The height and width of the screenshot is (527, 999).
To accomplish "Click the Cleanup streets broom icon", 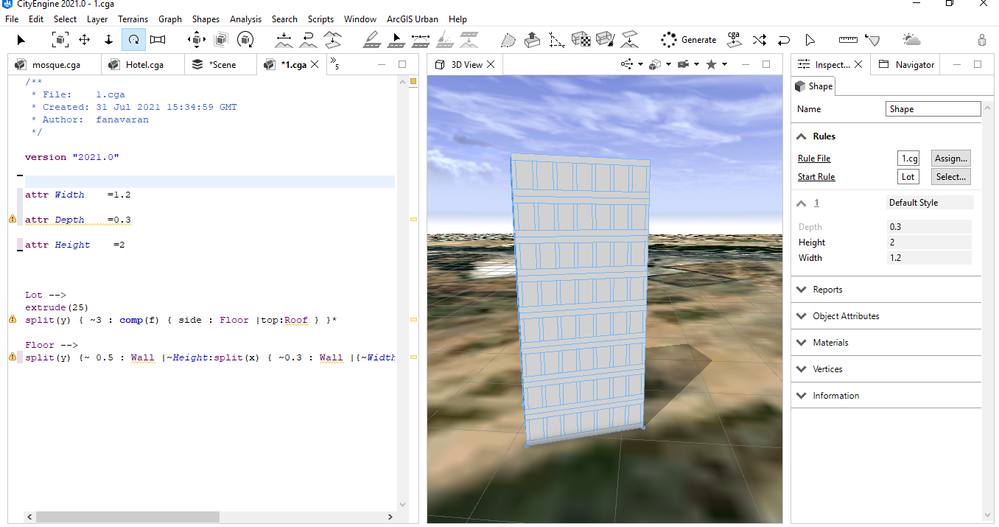I will 445,40.
